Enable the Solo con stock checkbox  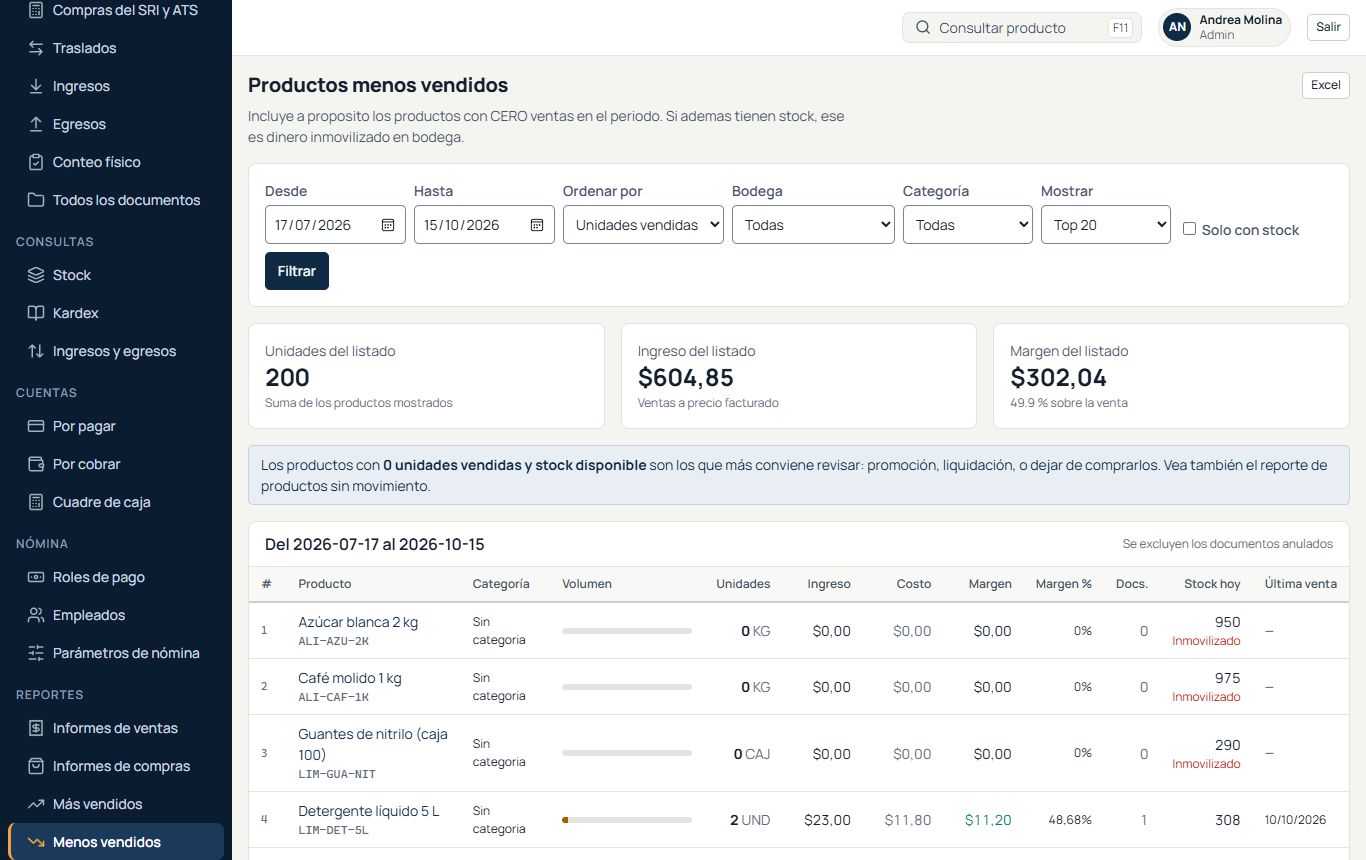[1189, 229]
